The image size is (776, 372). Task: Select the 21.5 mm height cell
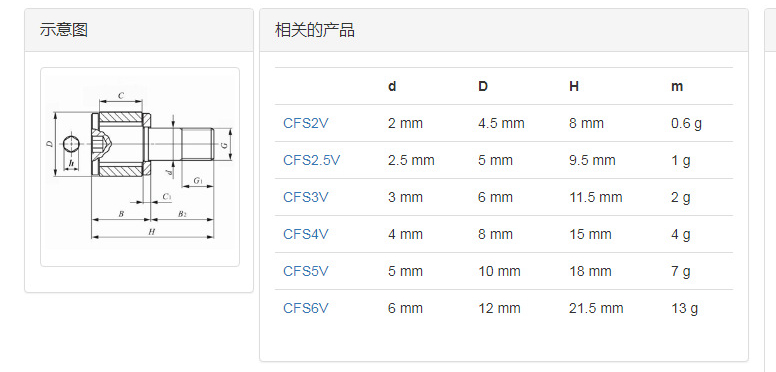[x=596, y=308]
